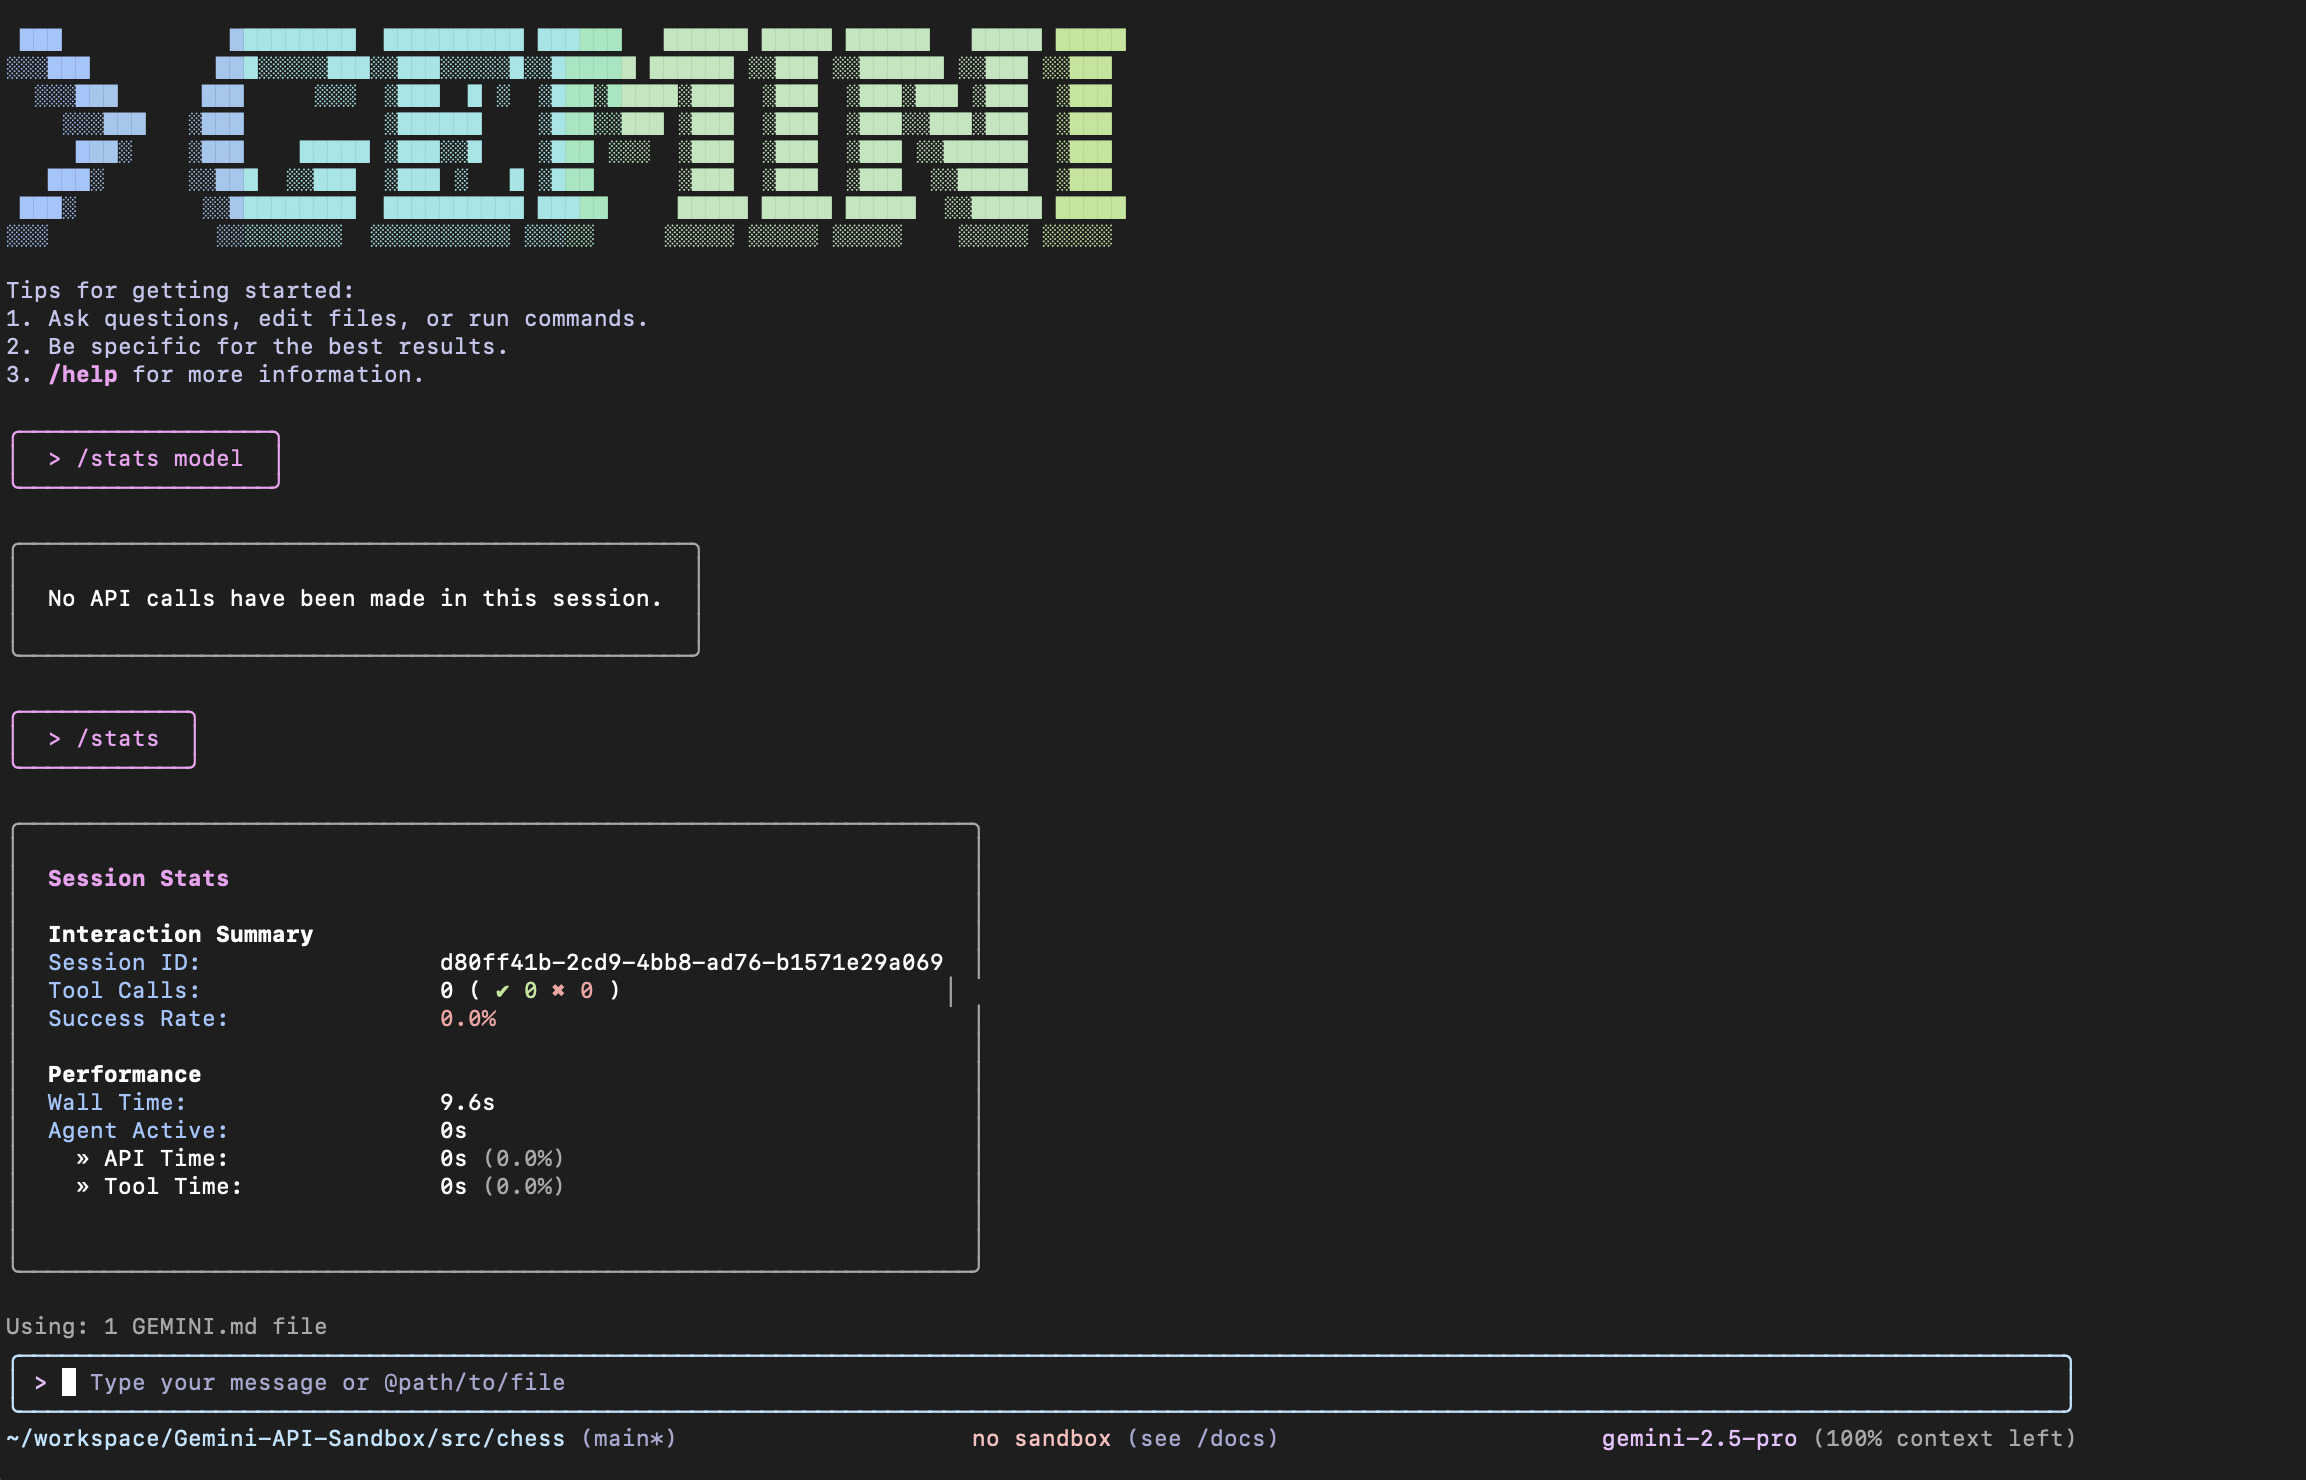Image resolution: width=2306 pixels, height=1480 pixels.
Task: Click the red cross in Tool Calls
Action: (558, 990)
